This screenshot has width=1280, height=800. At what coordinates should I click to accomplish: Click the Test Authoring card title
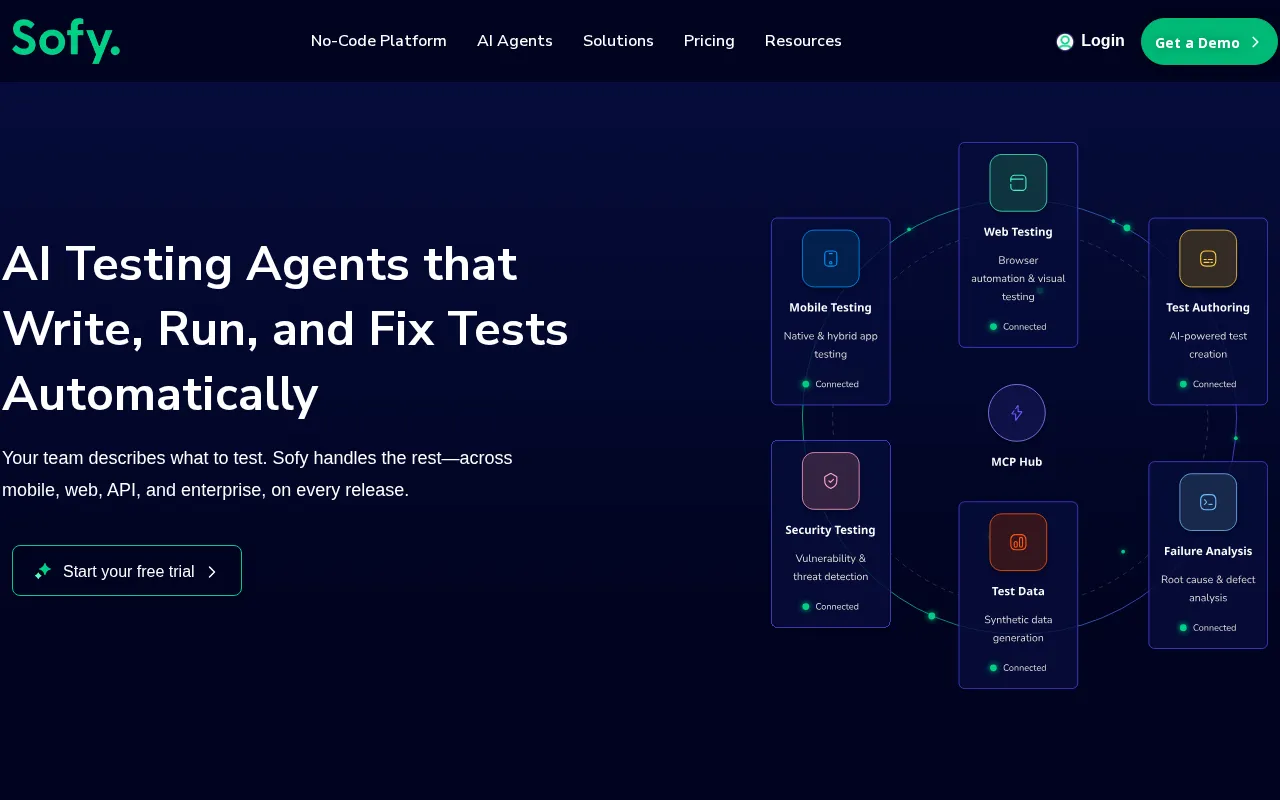tap(1208, 308)
